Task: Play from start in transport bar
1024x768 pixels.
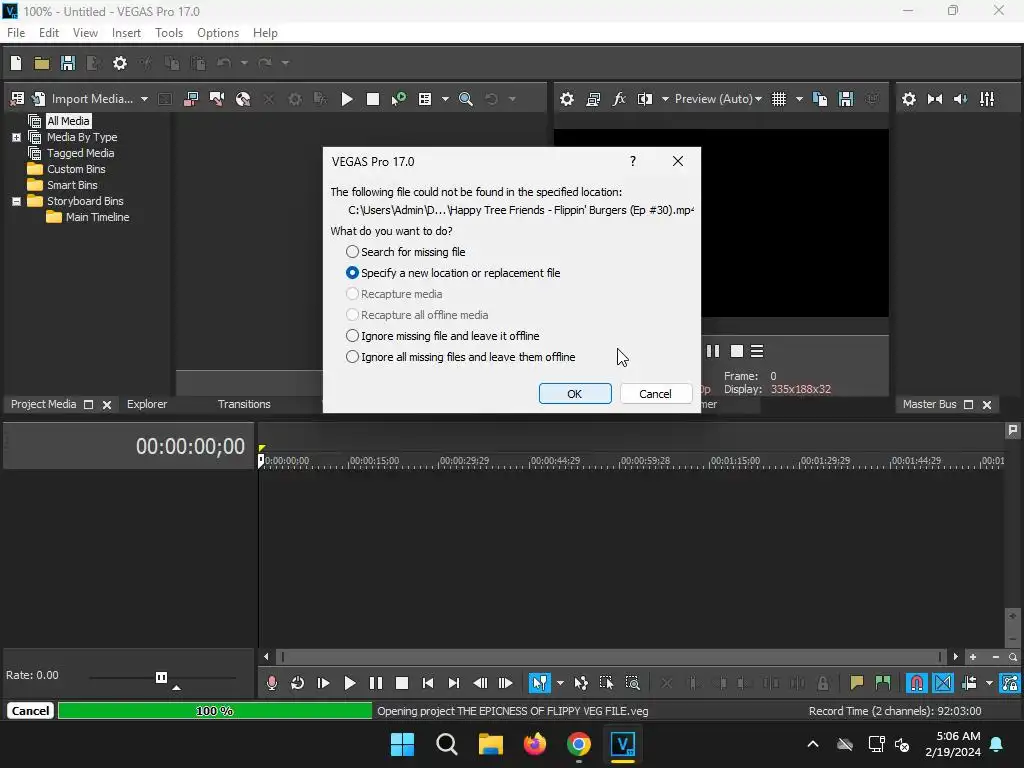Action: (323, 683)
